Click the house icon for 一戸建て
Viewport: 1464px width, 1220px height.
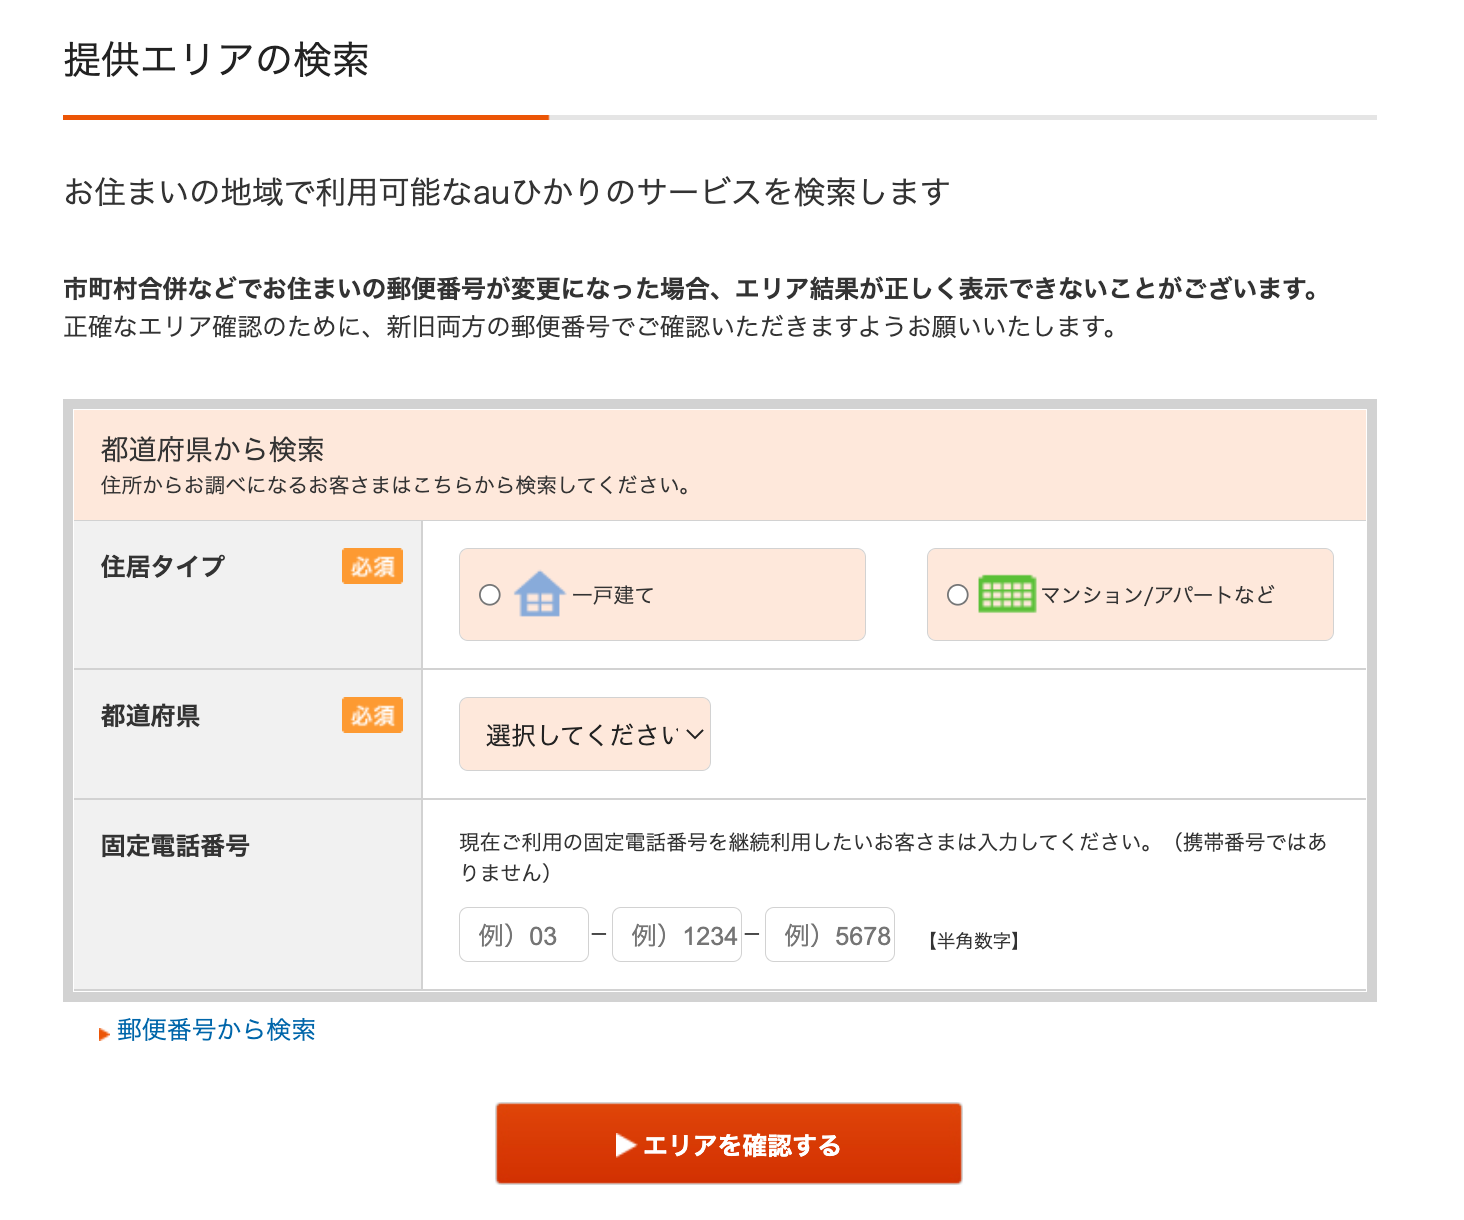[541, 594]
